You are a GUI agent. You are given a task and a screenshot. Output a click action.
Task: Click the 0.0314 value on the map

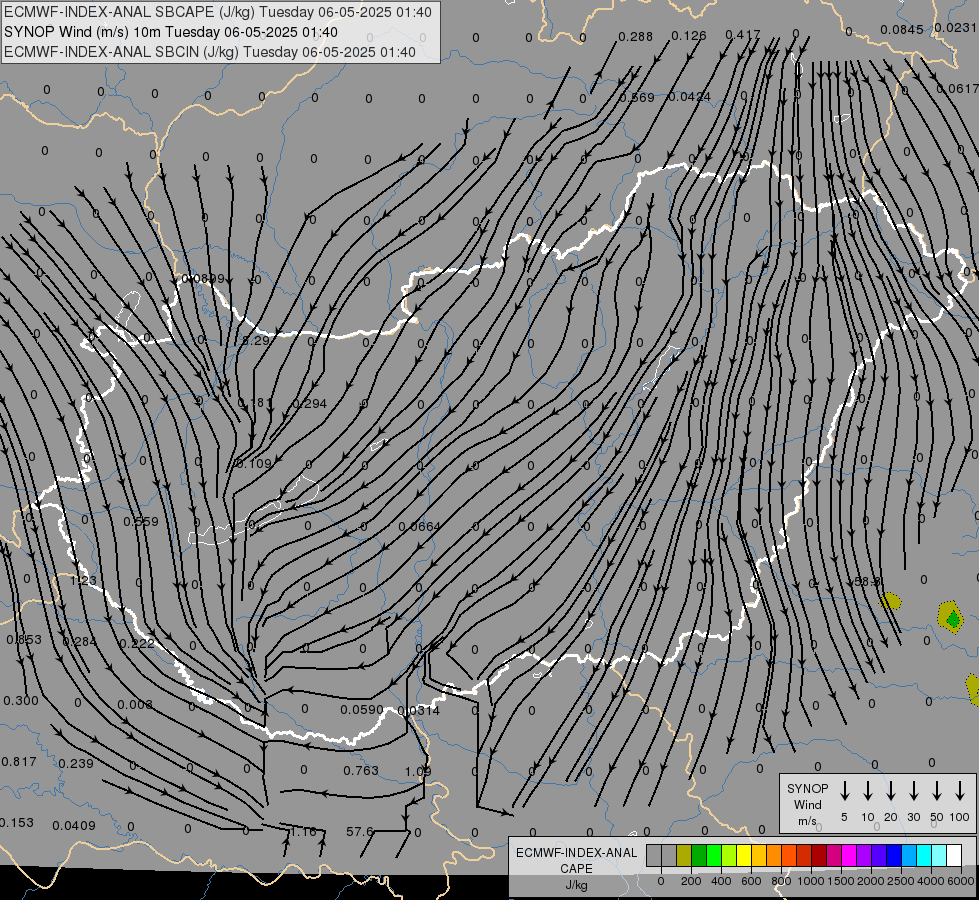tap(418, 710)
